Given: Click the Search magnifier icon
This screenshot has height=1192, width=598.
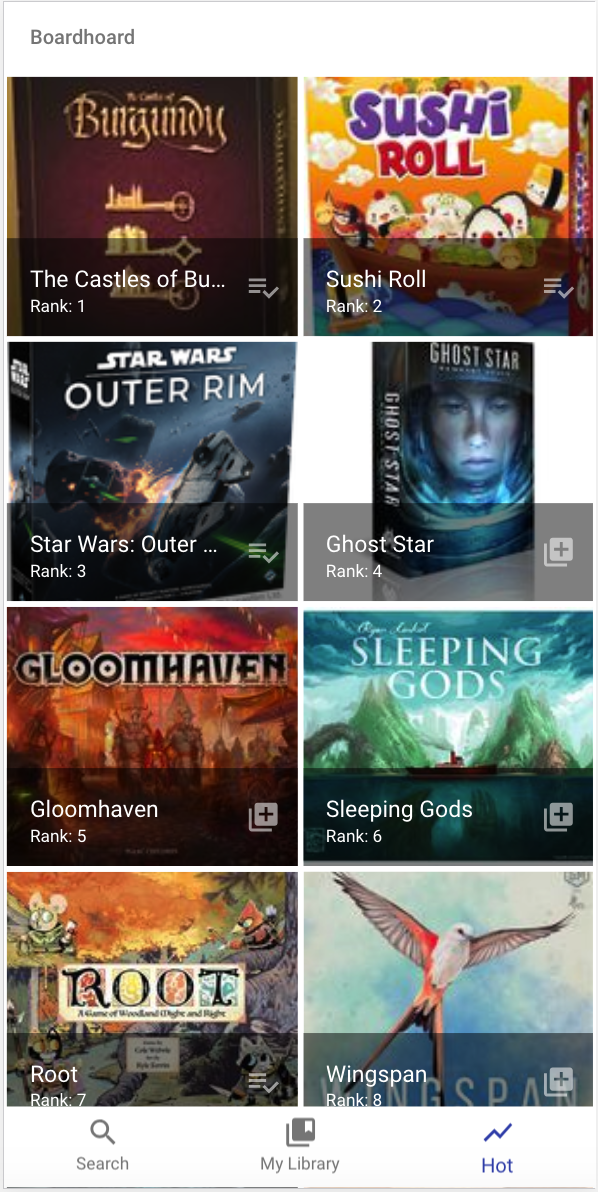Looking at the screenshot, I should coord(103,1133).
